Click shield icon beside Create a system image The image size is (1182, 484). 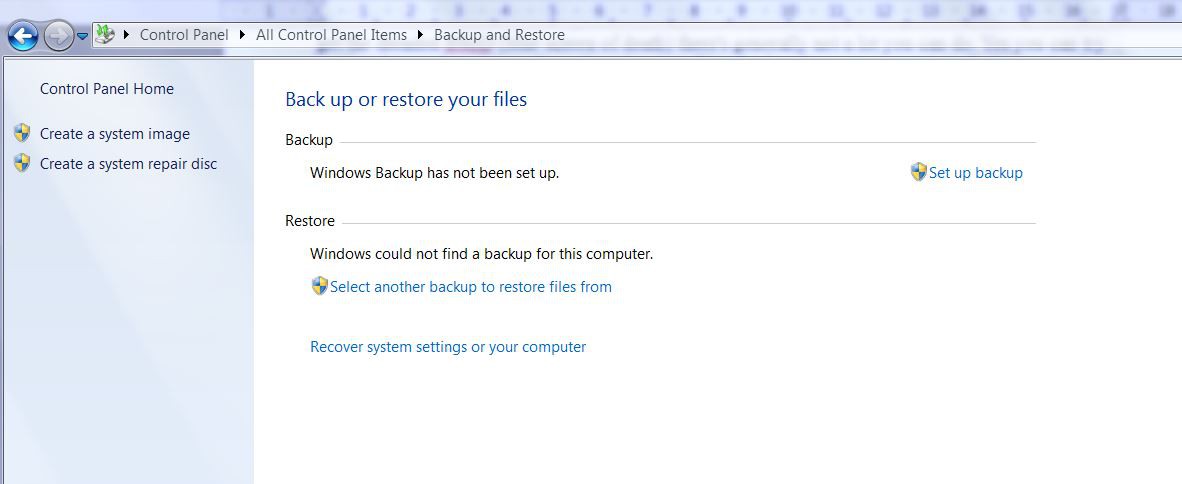22,133
